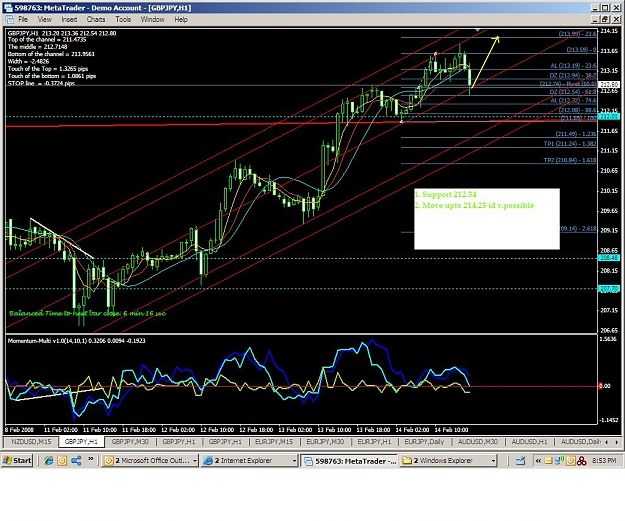Expand the Outlook taskbar group dropdown arrow
The height and width of the screenshot is (521, 625).
(x=195, y=461)
